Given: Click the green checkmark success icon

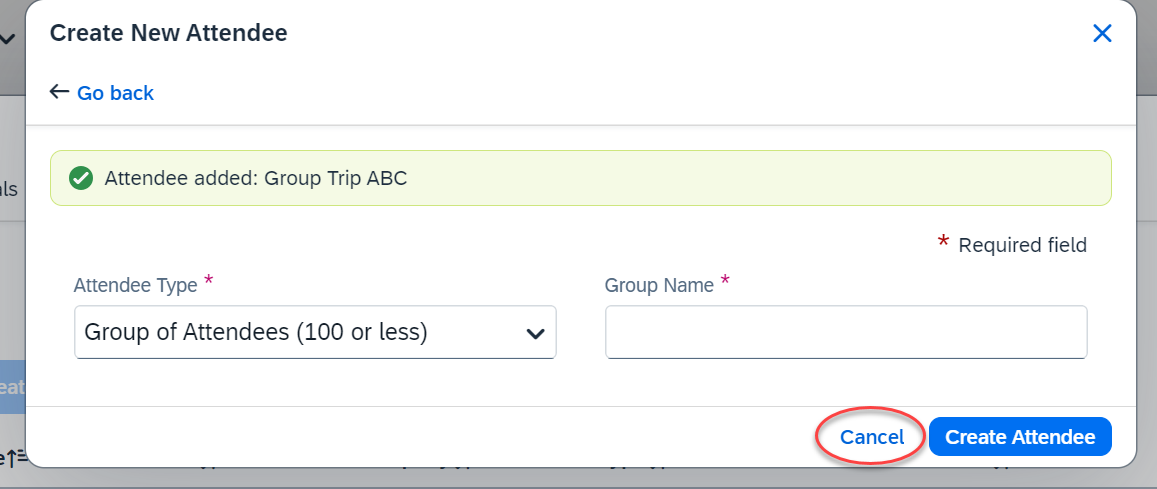Looking at the screenshot, I should pos(80,178).
